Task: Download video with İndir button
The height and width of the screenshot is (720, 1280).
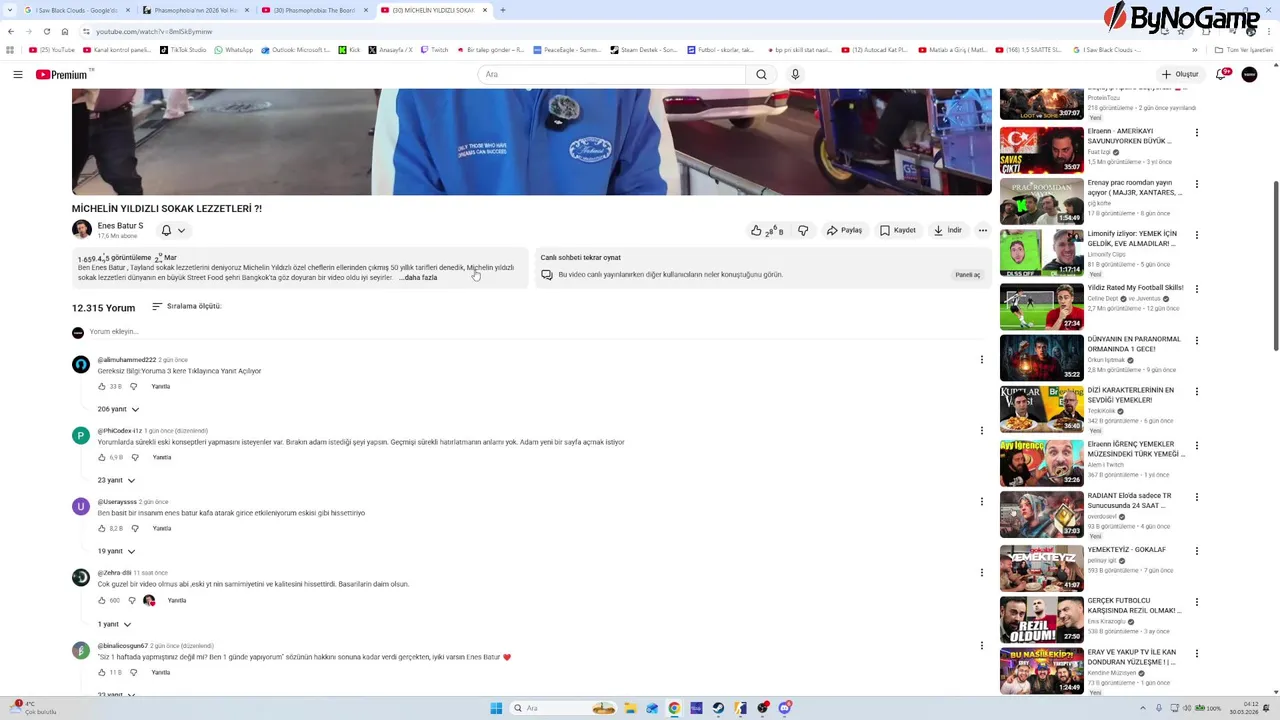Action: (x=947, y=230)
